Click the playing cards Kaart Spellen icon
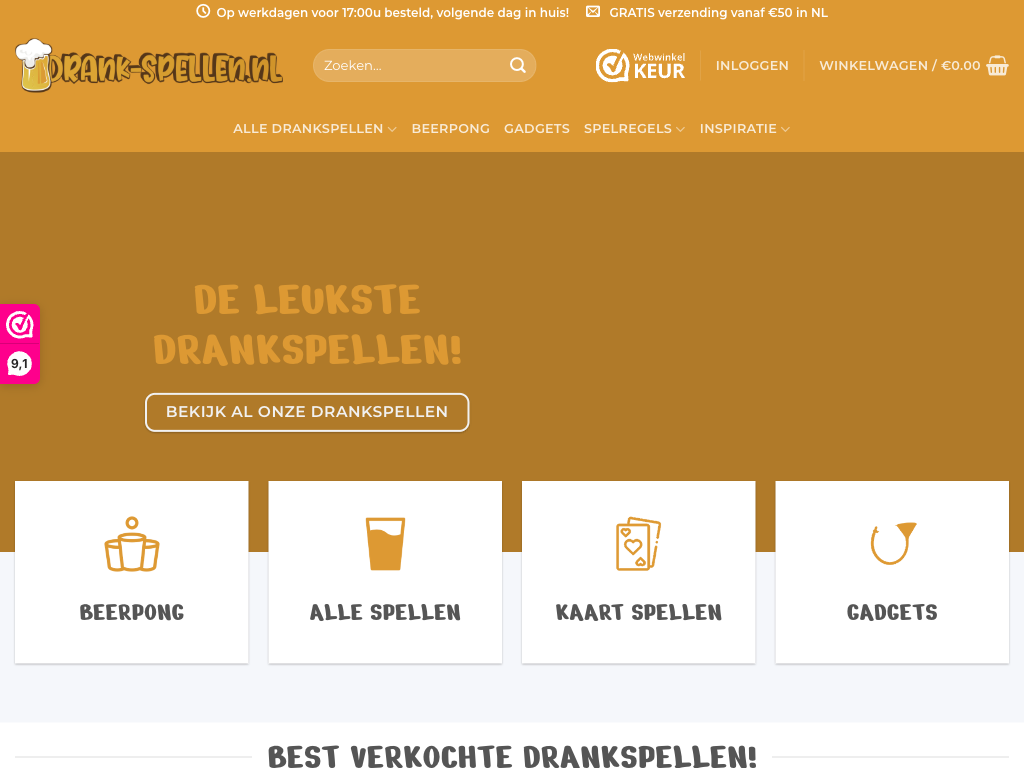 coord(639,544)
